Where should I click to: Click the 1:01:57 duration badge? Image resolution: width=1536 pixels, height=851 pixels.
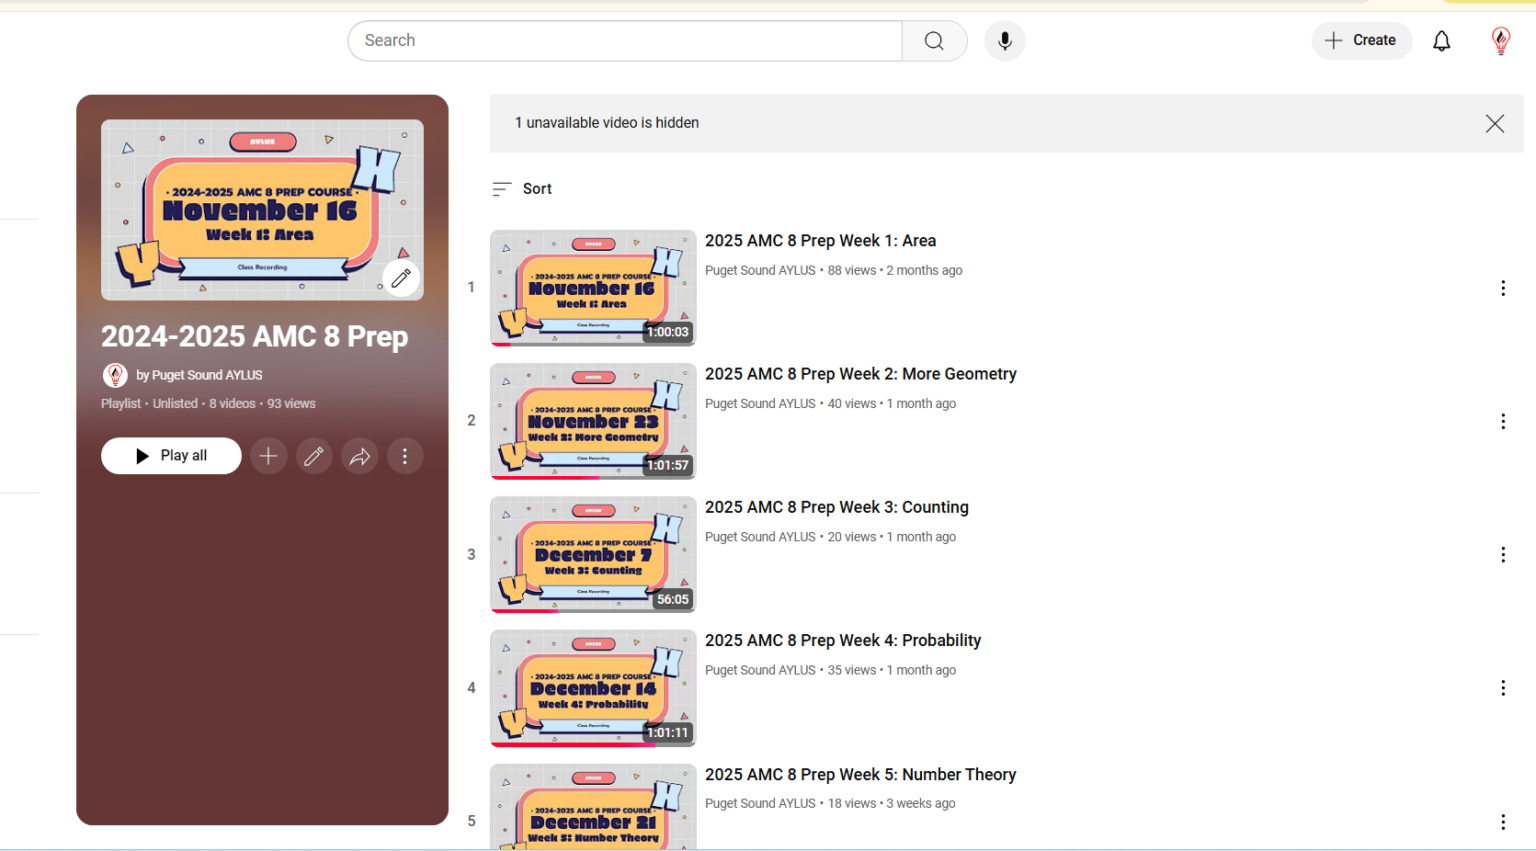[667, 465]
